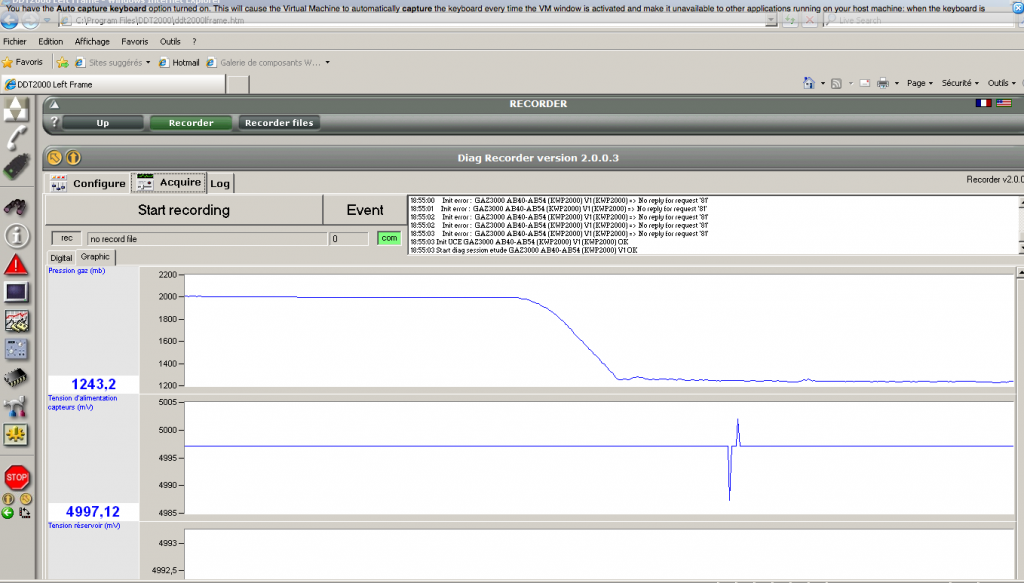Click the small yellow up-arrow icon near STOP
Viewport: 1024px width, 583px height.
[x=8, y=499]
